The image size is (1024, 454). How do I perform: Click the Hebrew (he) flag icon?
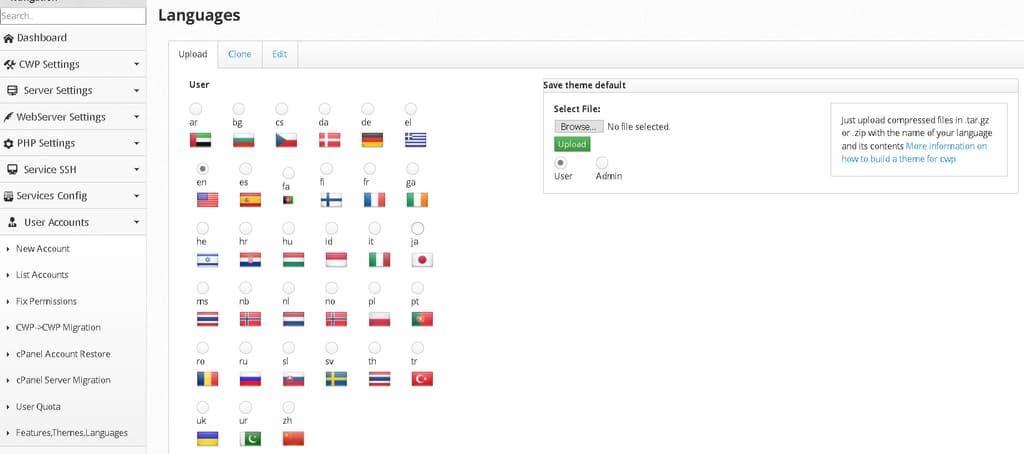pyautogui.click(x=208, y=260)
